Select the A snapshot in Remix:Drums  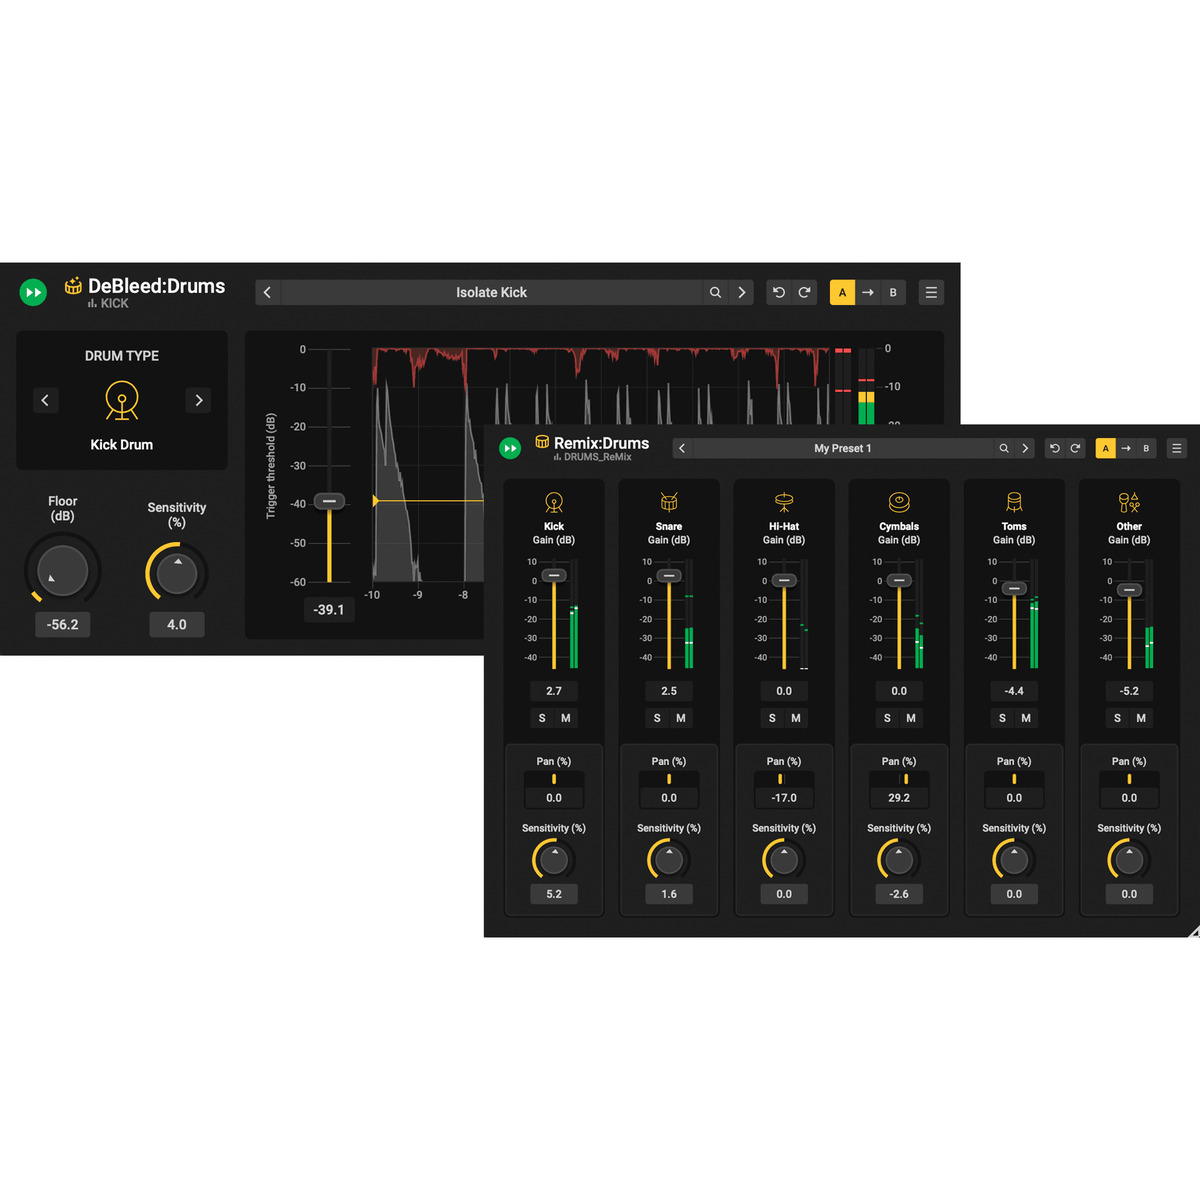[1106, 448]
